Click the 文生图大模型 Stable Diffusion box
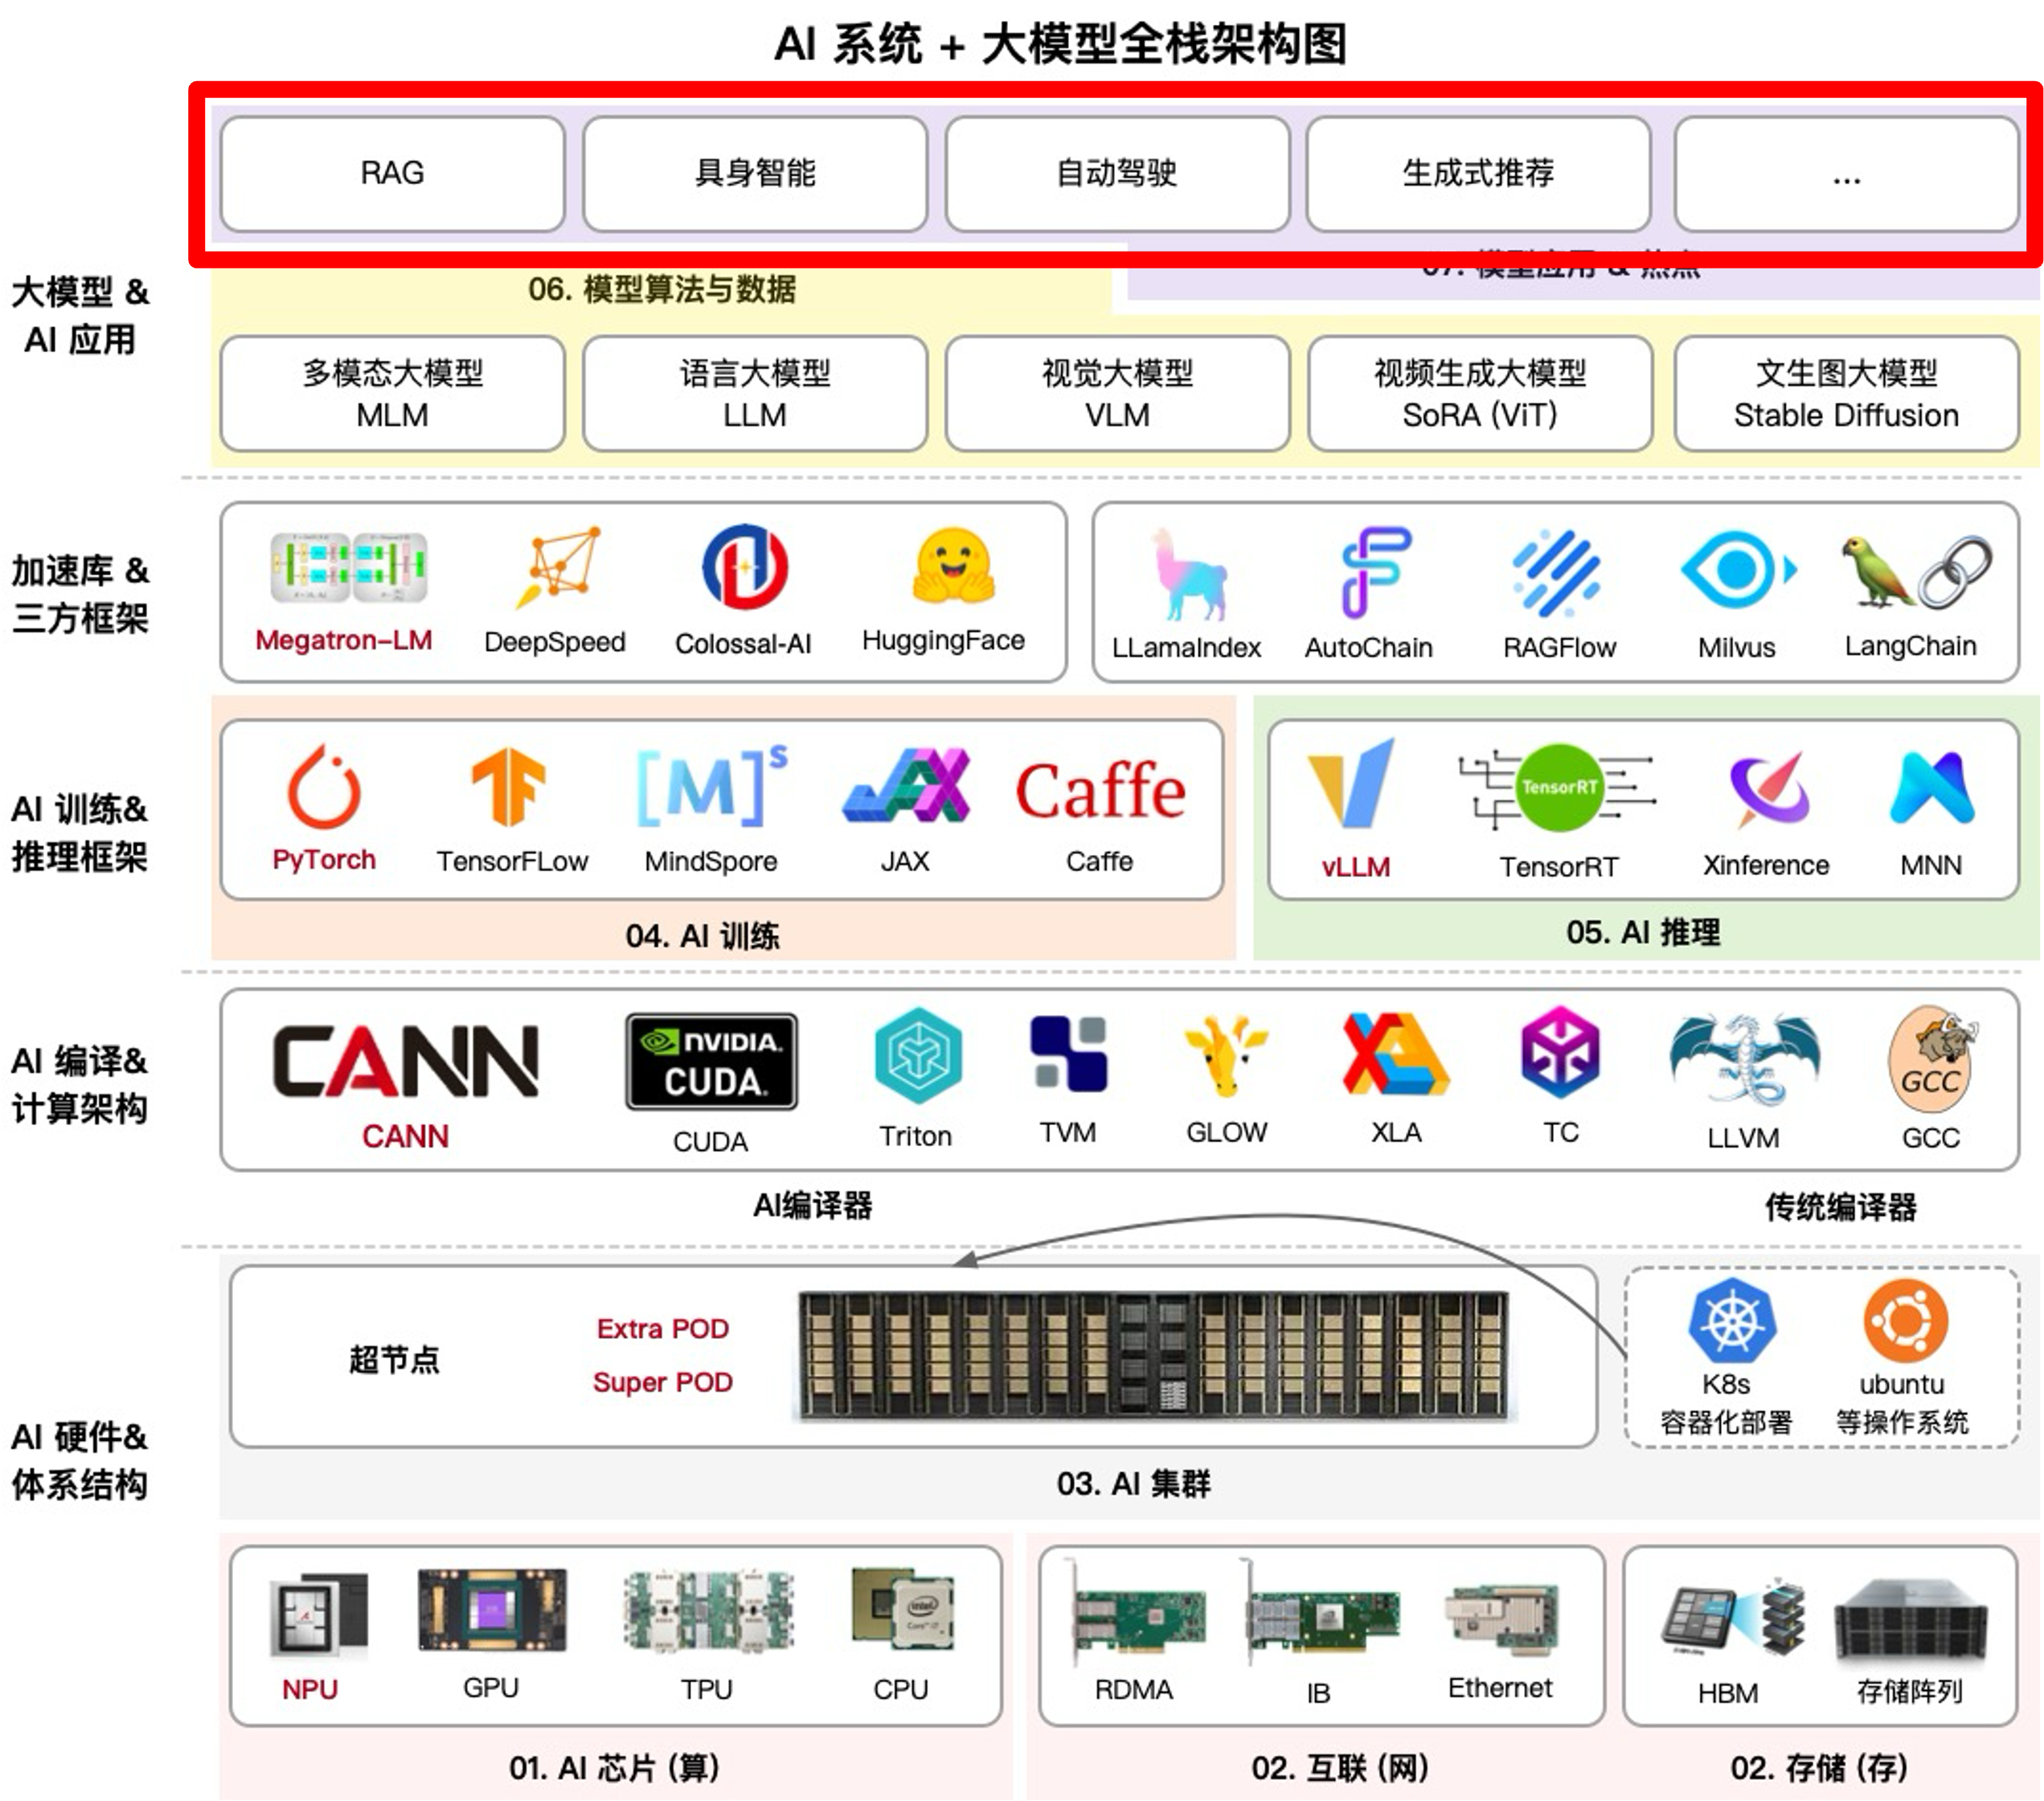 tap(1845, 393)
